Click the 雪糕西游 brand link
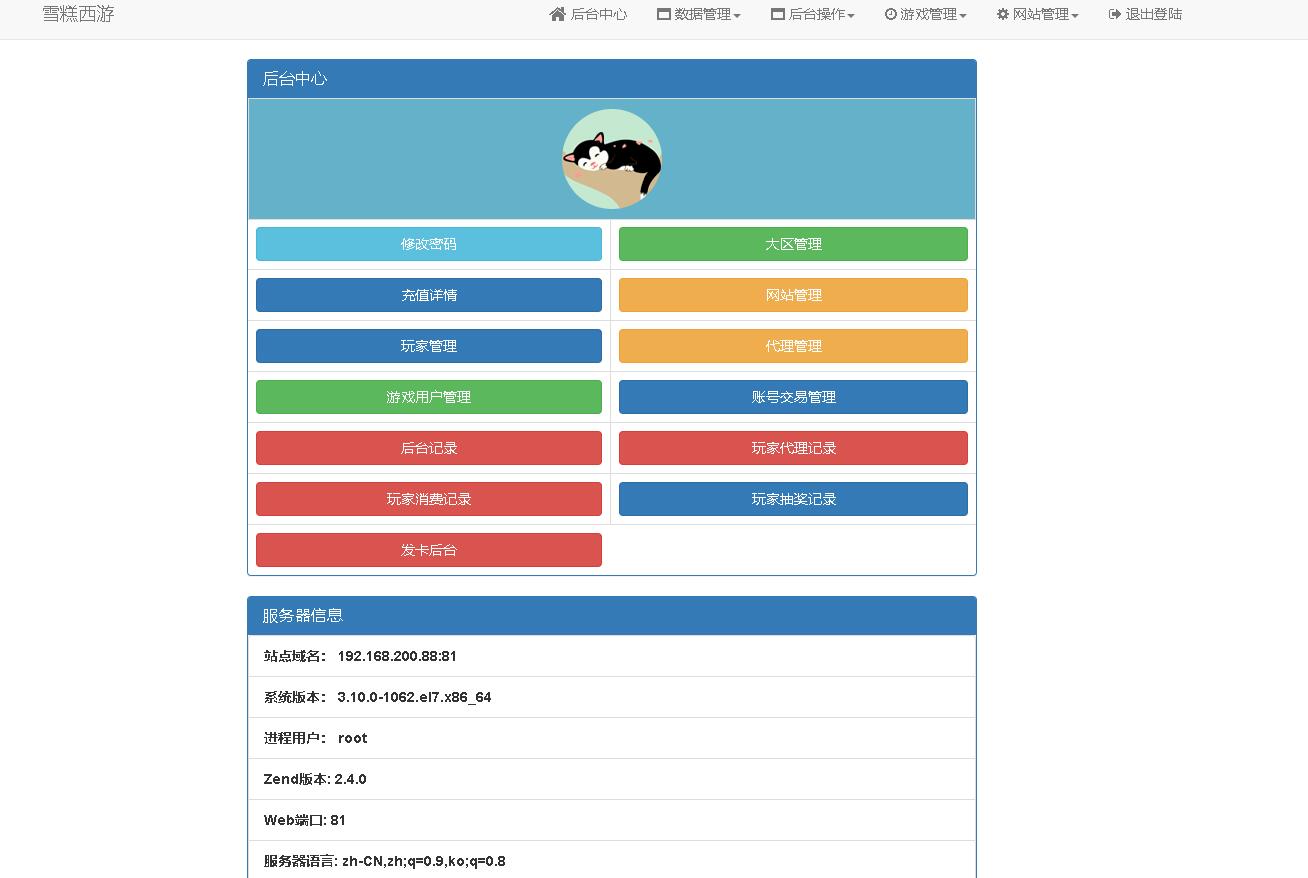This screenshot has width=1308, height=878. click(x=78, y=14)
